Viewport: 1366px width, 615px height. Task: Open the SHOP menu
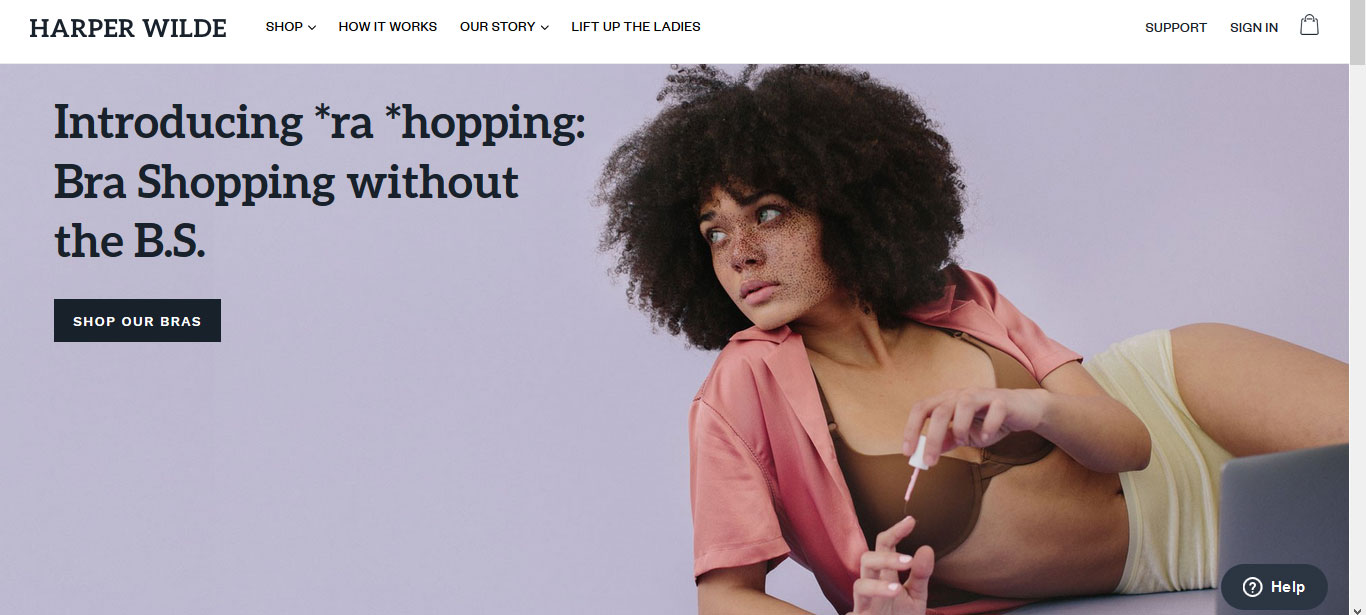pos(290,27)
